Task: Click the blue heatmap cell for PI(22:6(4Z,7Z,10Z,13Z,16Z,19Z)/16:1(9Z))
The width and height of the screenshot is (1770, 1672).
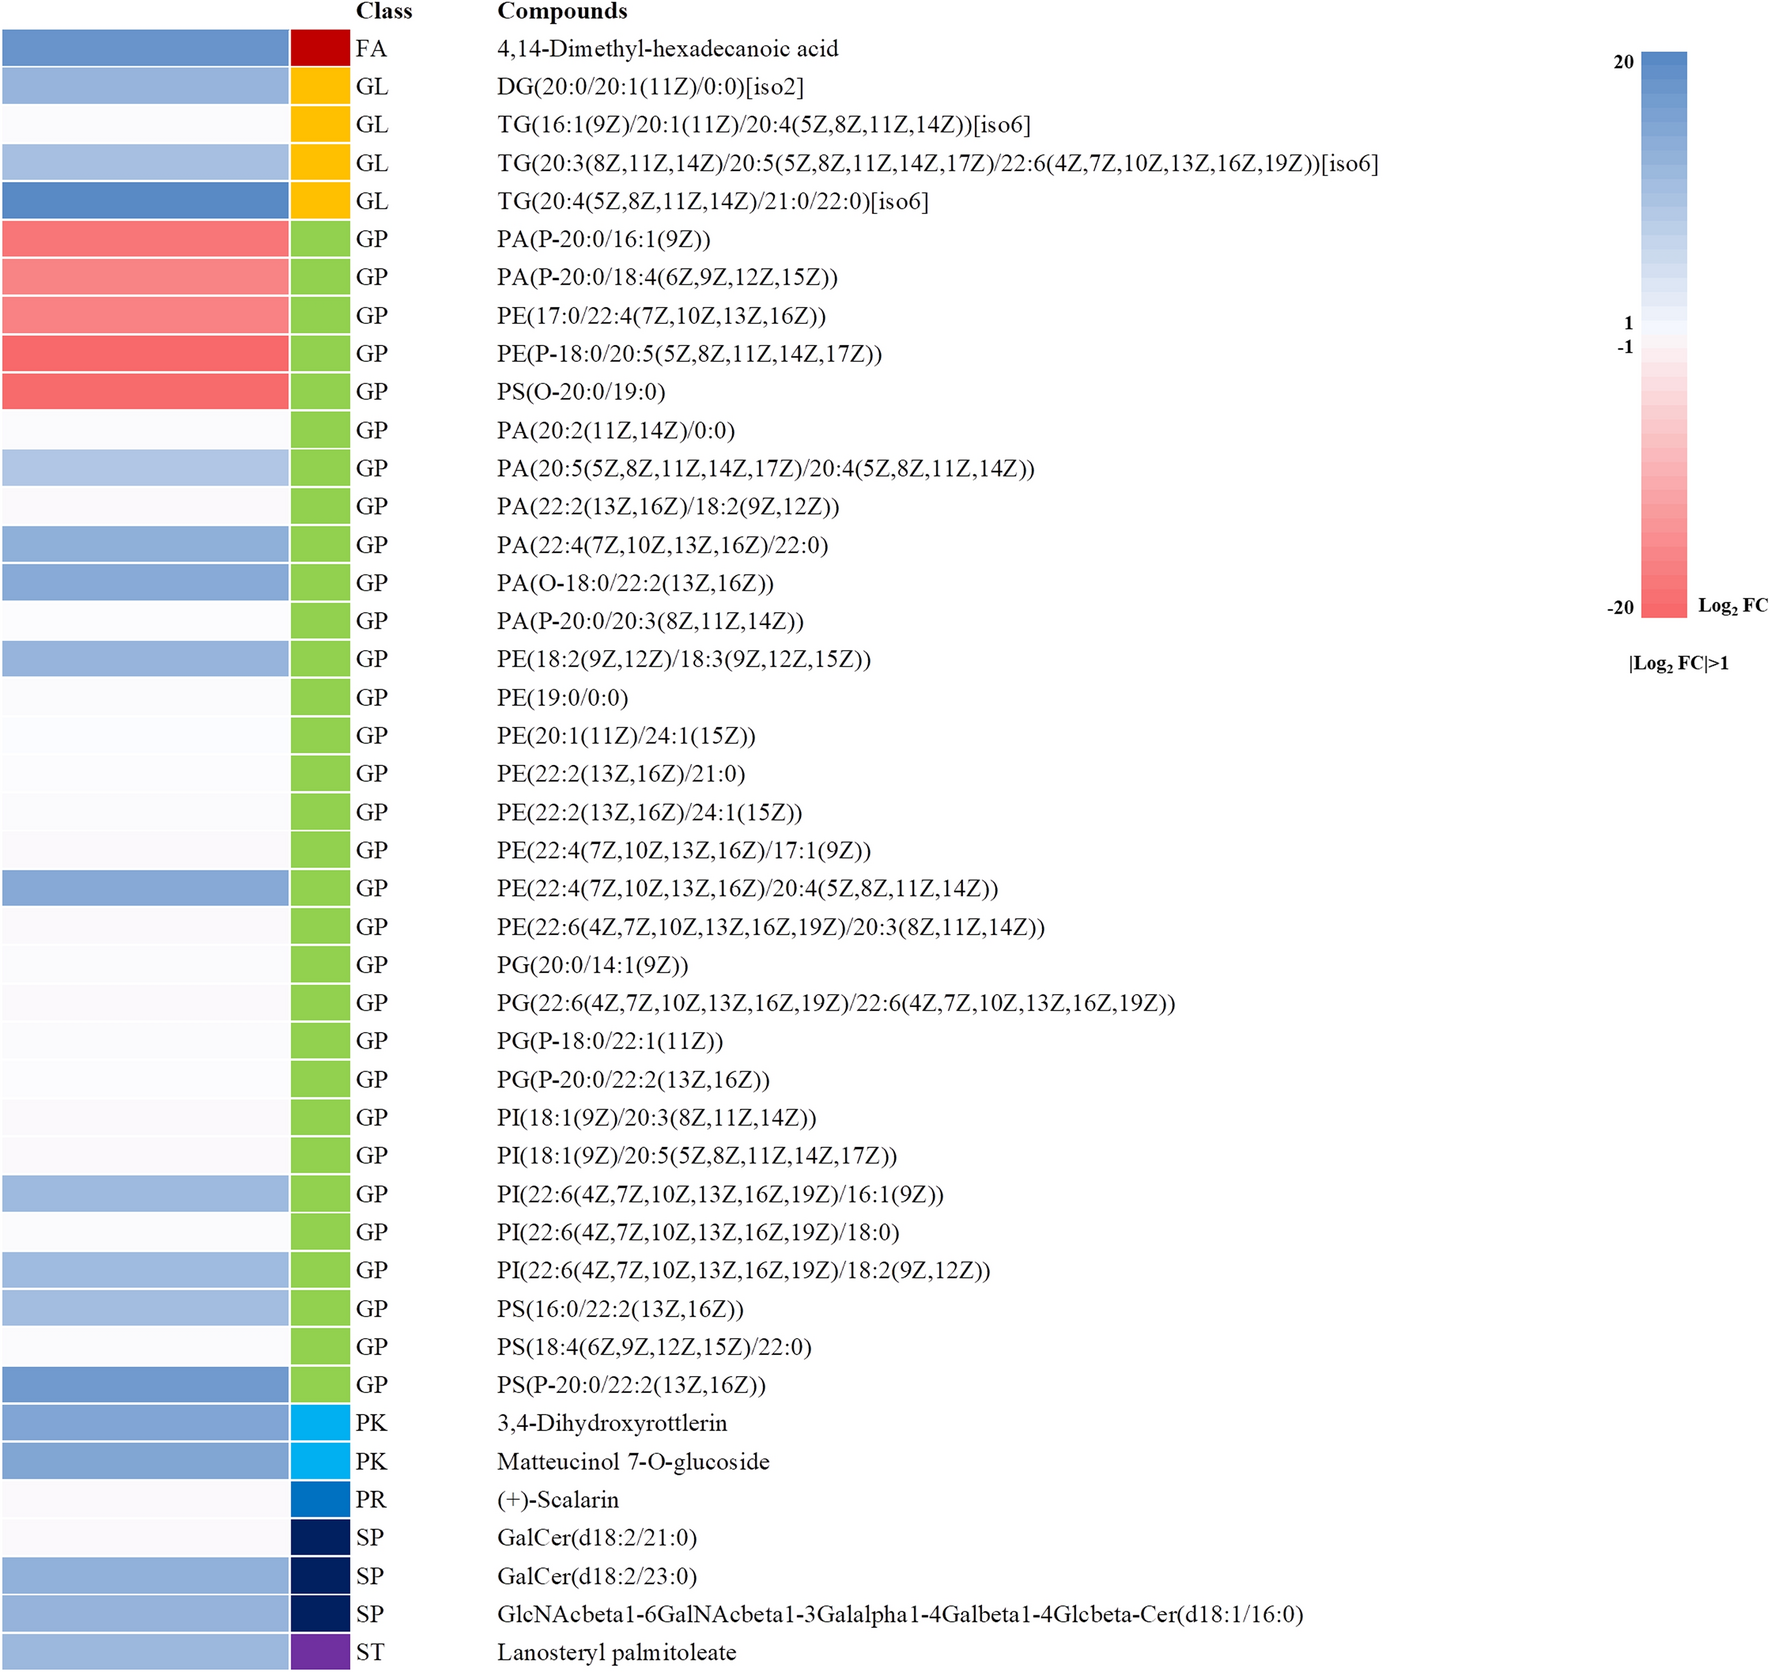Action: (x=145, y=1194)
